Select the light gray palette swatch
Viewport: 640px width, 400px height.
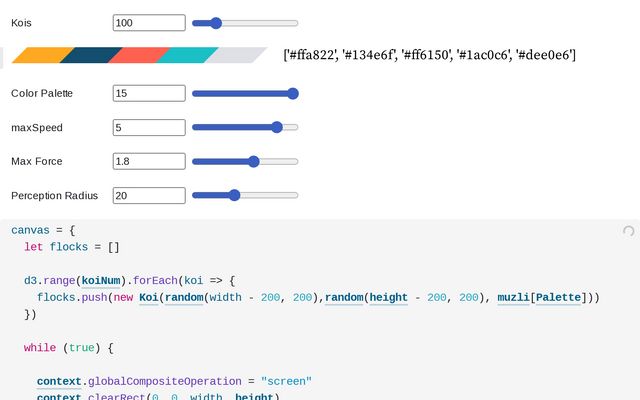pyautogui.click(x=236, y=55)
